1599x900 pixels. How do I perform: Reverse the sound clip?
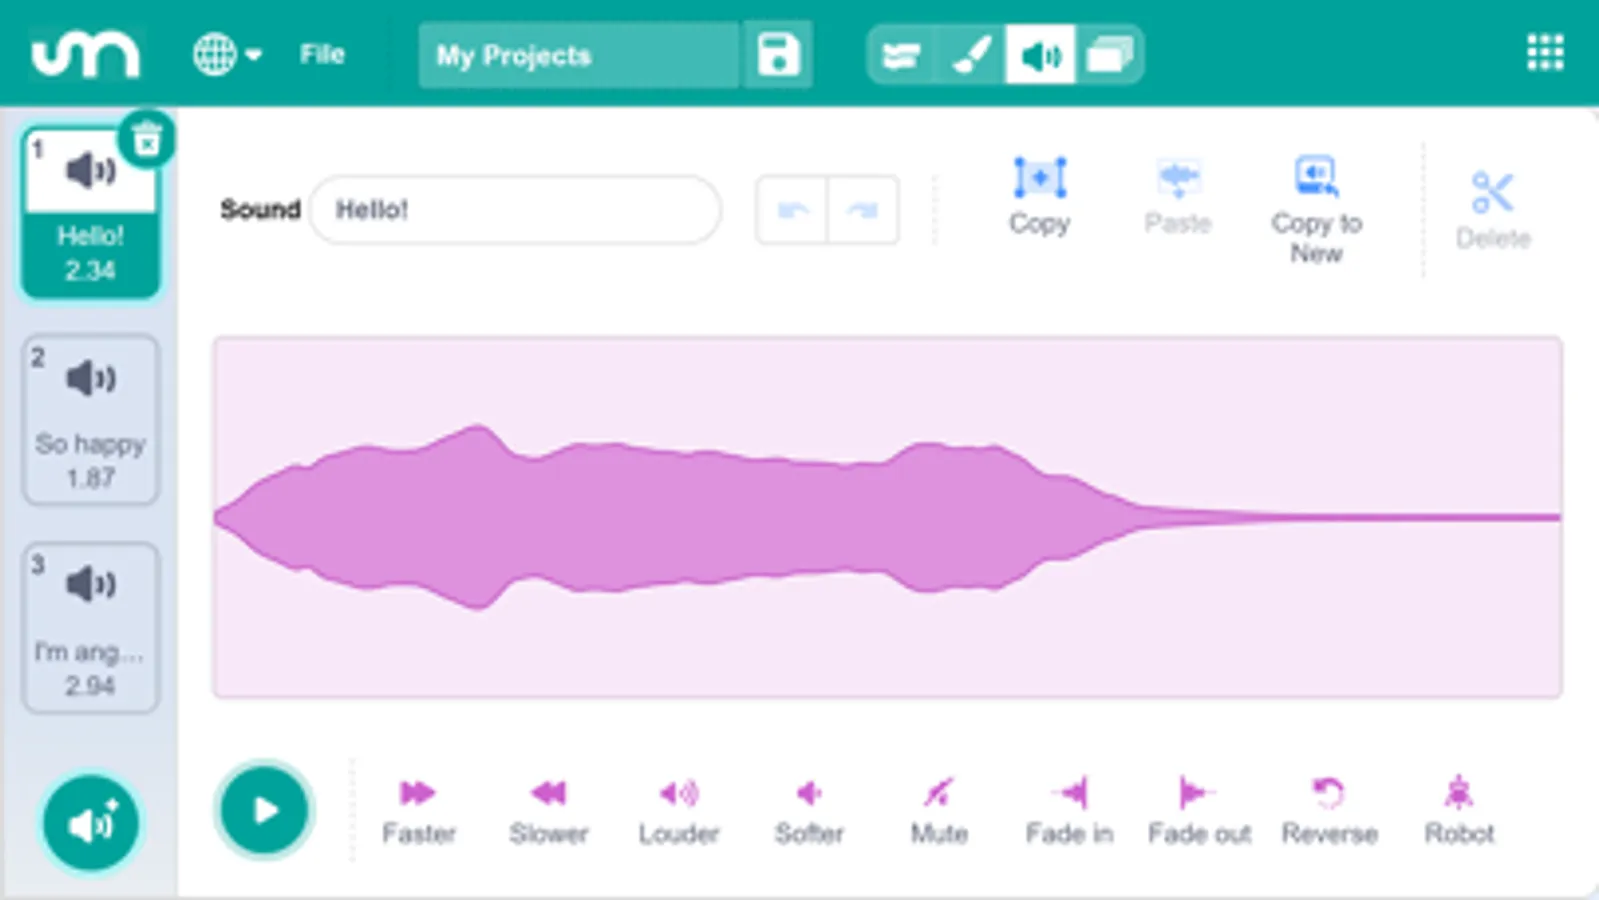tap(1329, 810)
